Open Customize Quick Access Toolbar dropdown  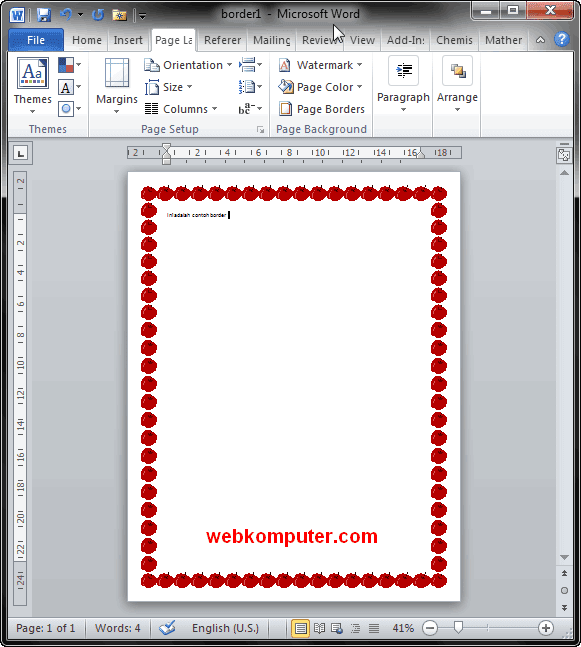142,16
